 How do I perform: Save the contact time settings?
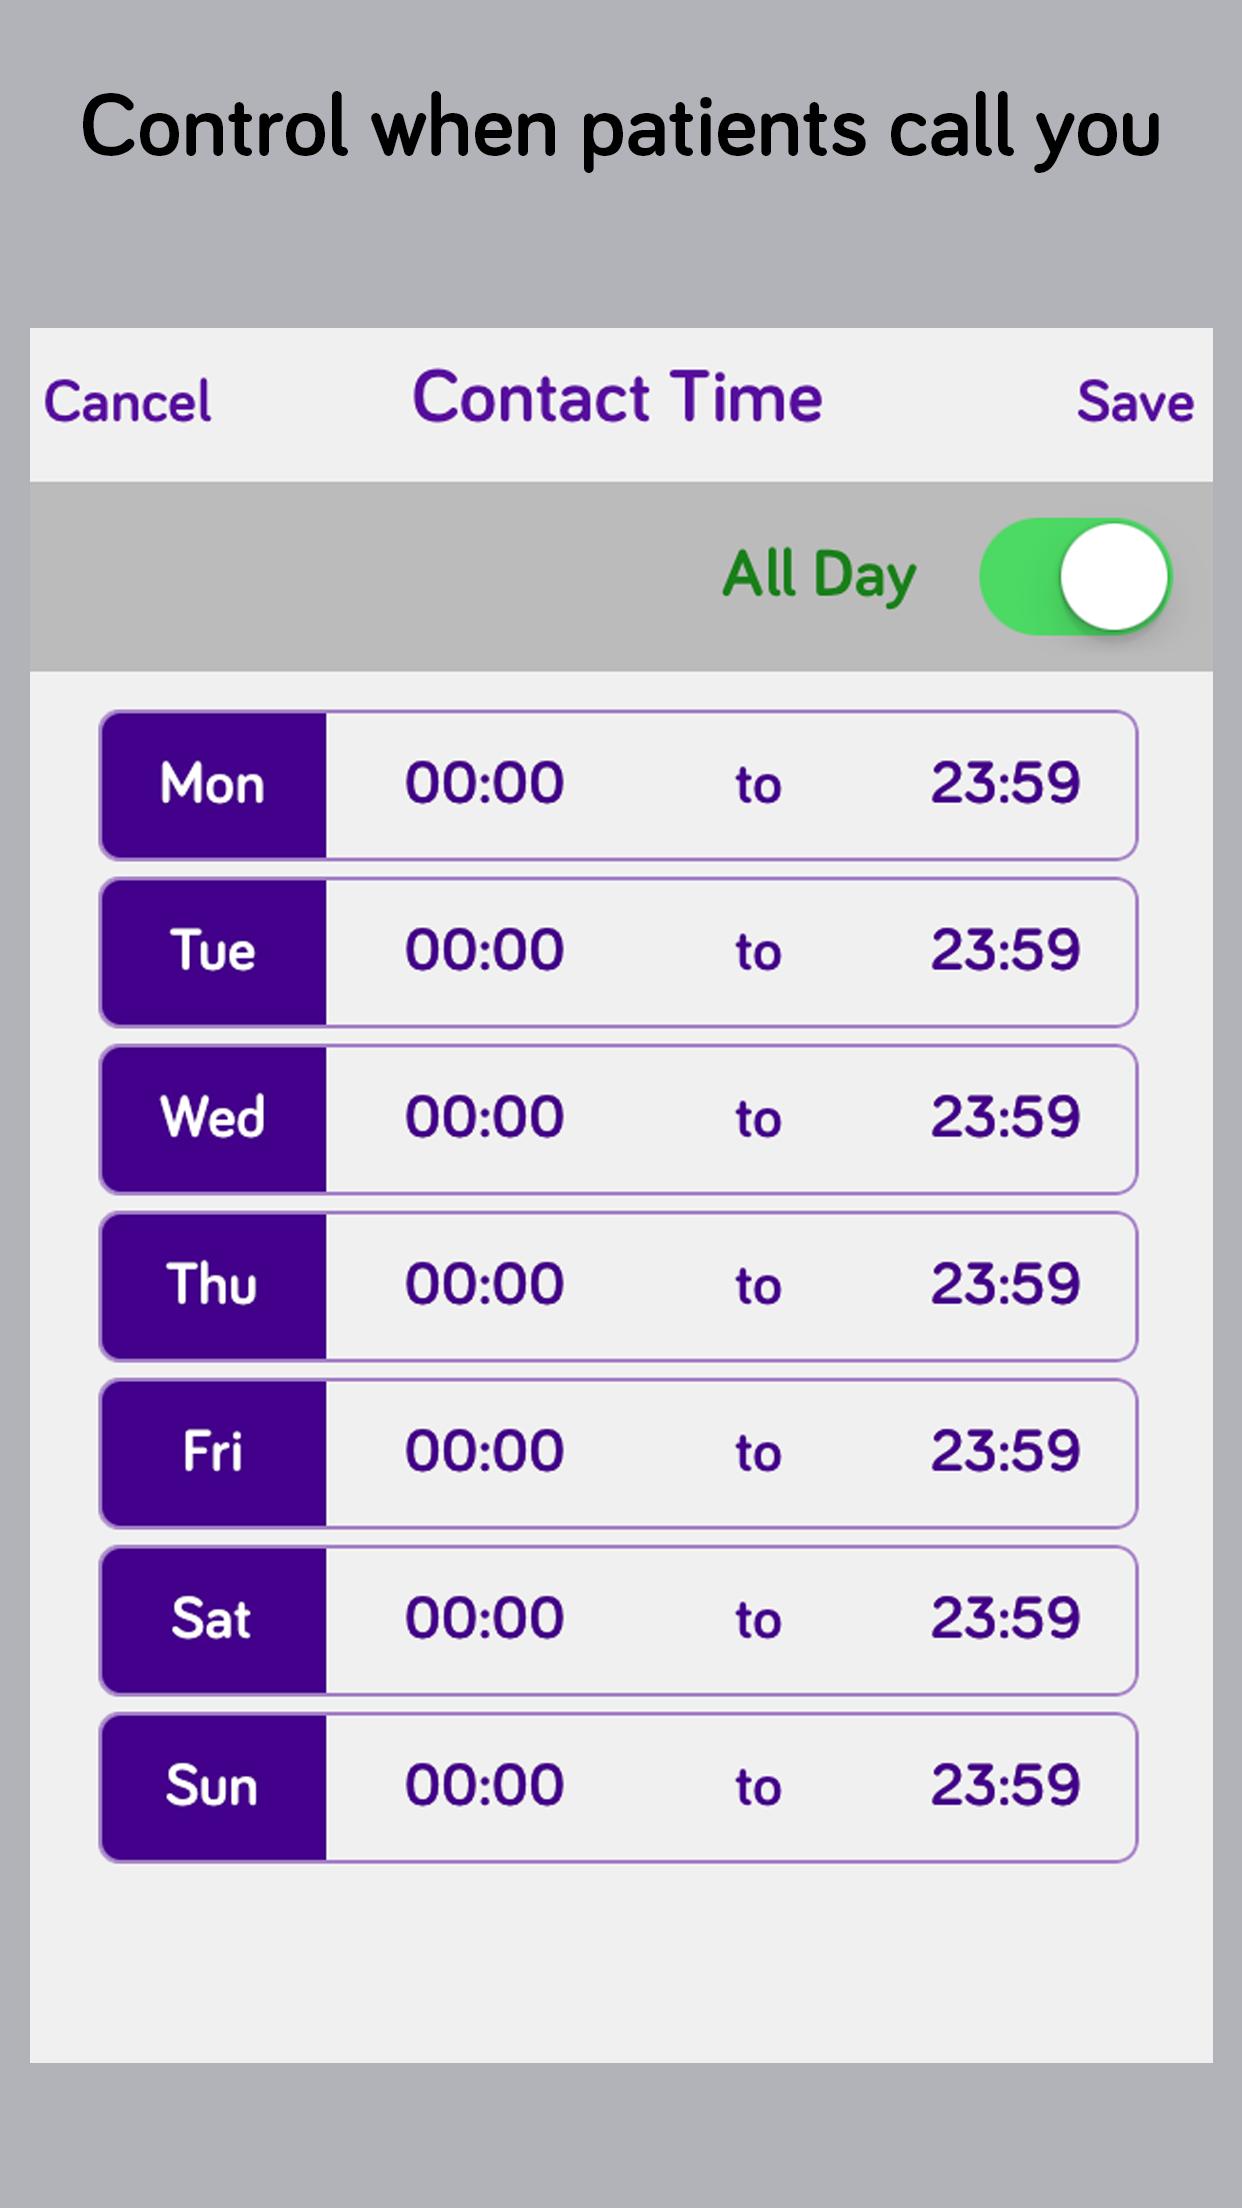[x=1135, y=402]
